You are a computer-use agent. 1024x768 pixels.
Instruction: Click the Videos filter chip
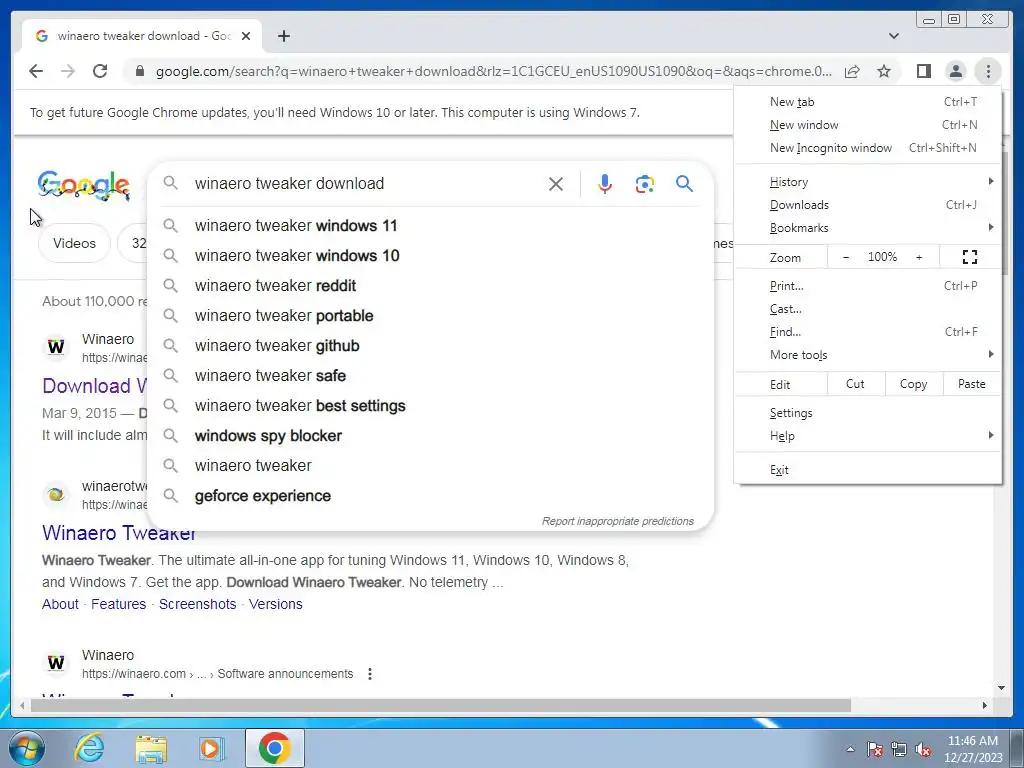click(x=74, y=244)
